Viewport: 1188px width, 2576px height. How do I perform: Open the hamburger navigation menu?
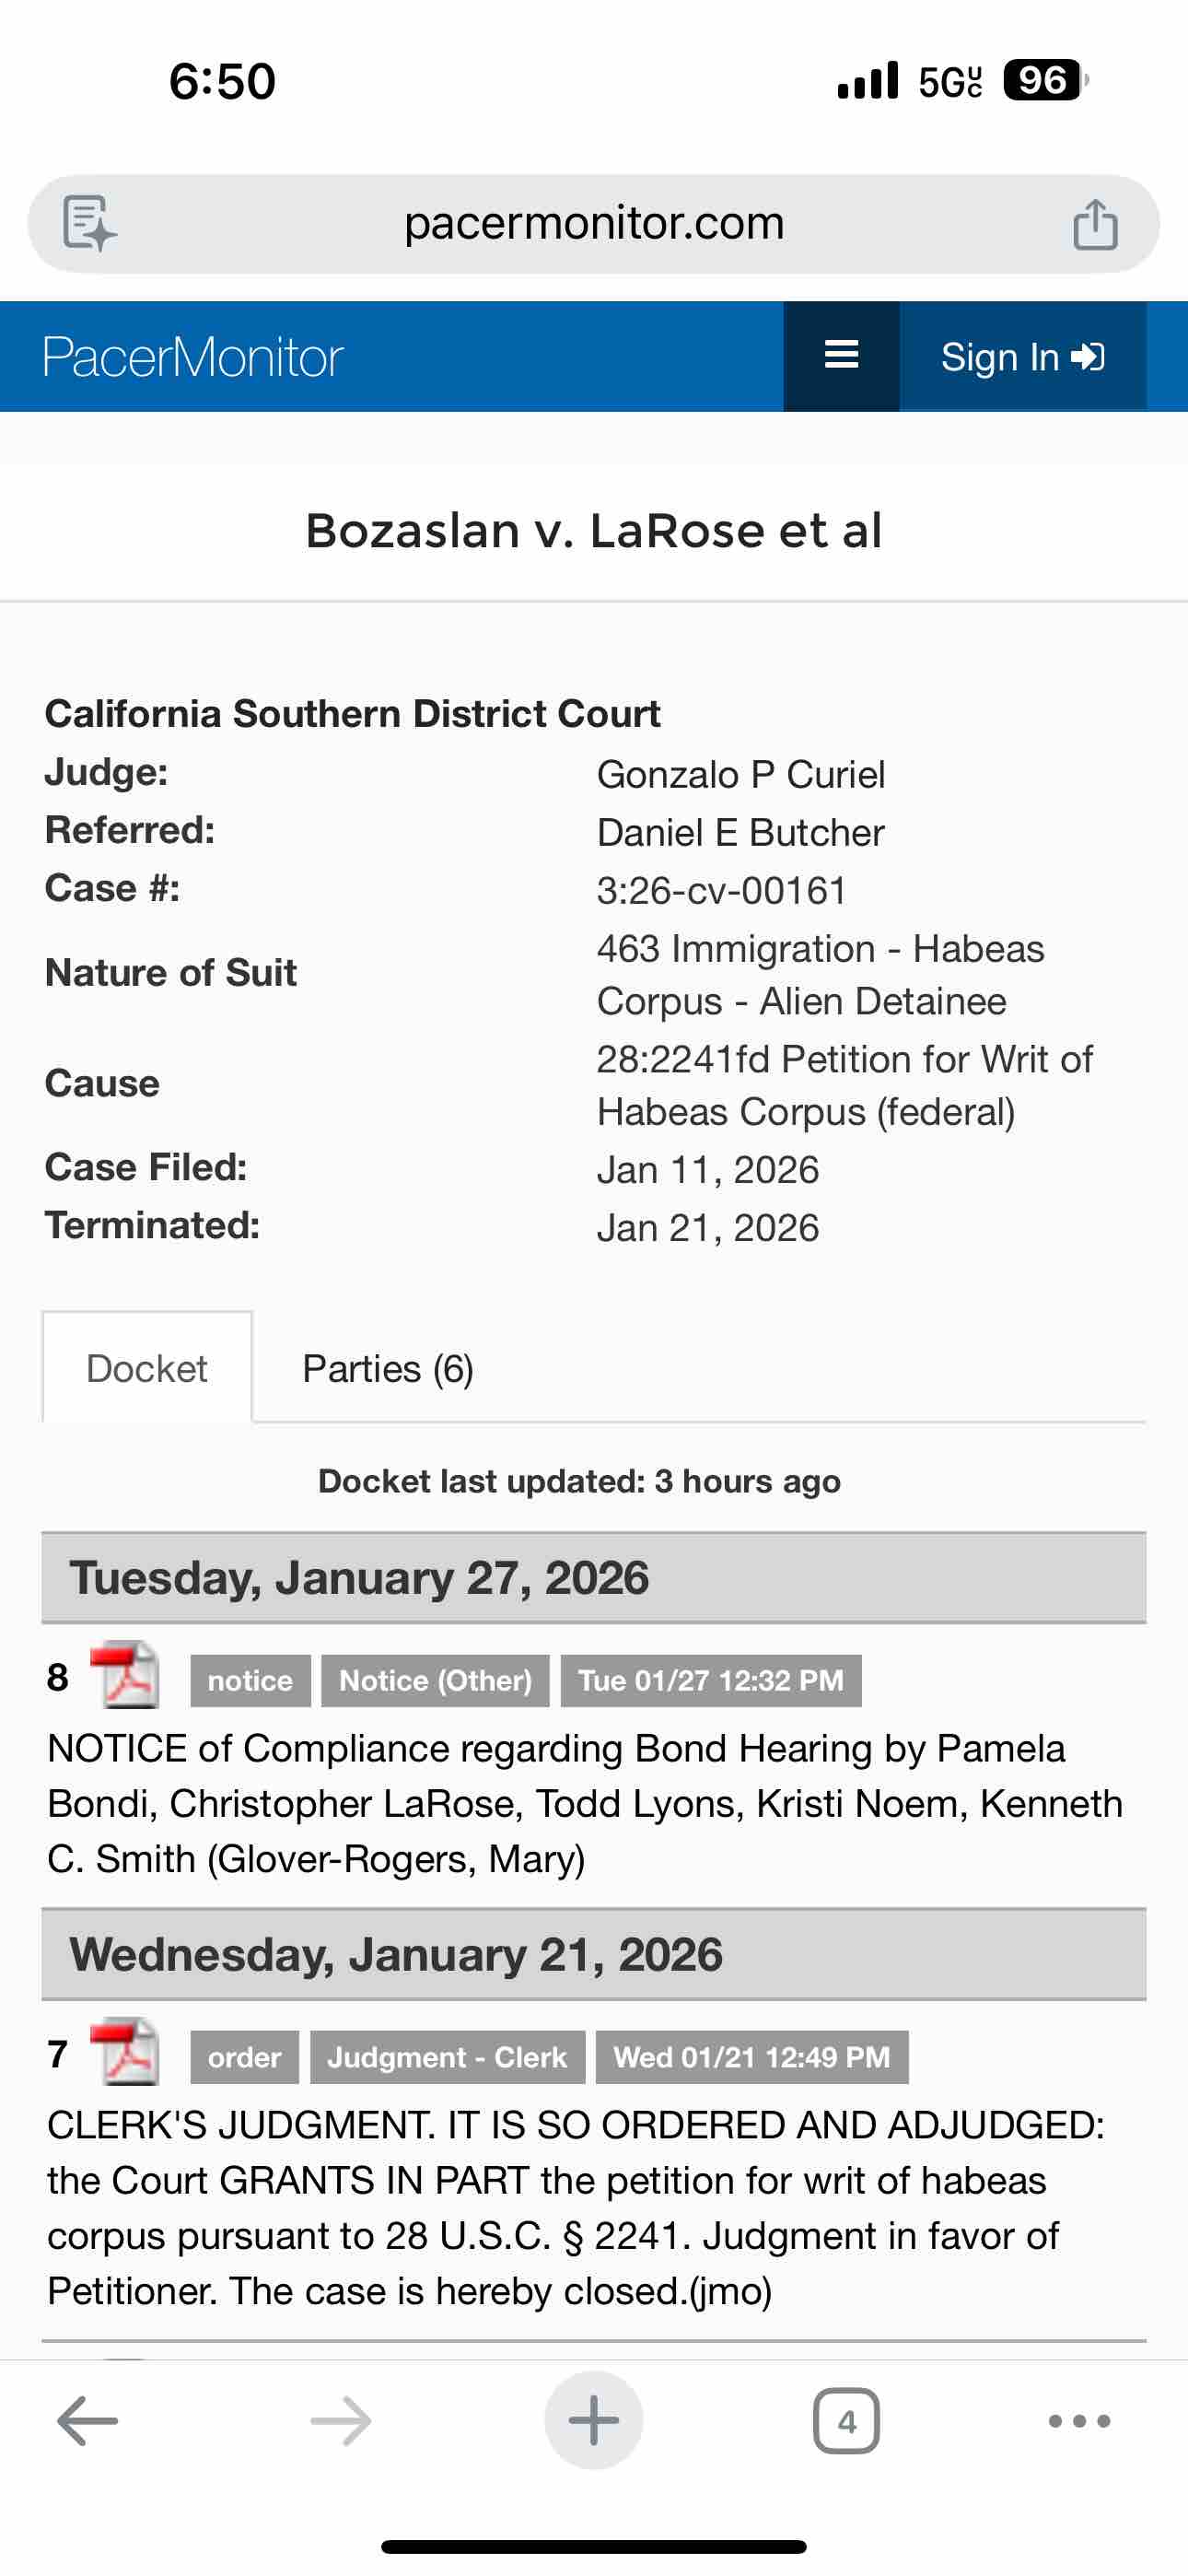tap(841, 356)
